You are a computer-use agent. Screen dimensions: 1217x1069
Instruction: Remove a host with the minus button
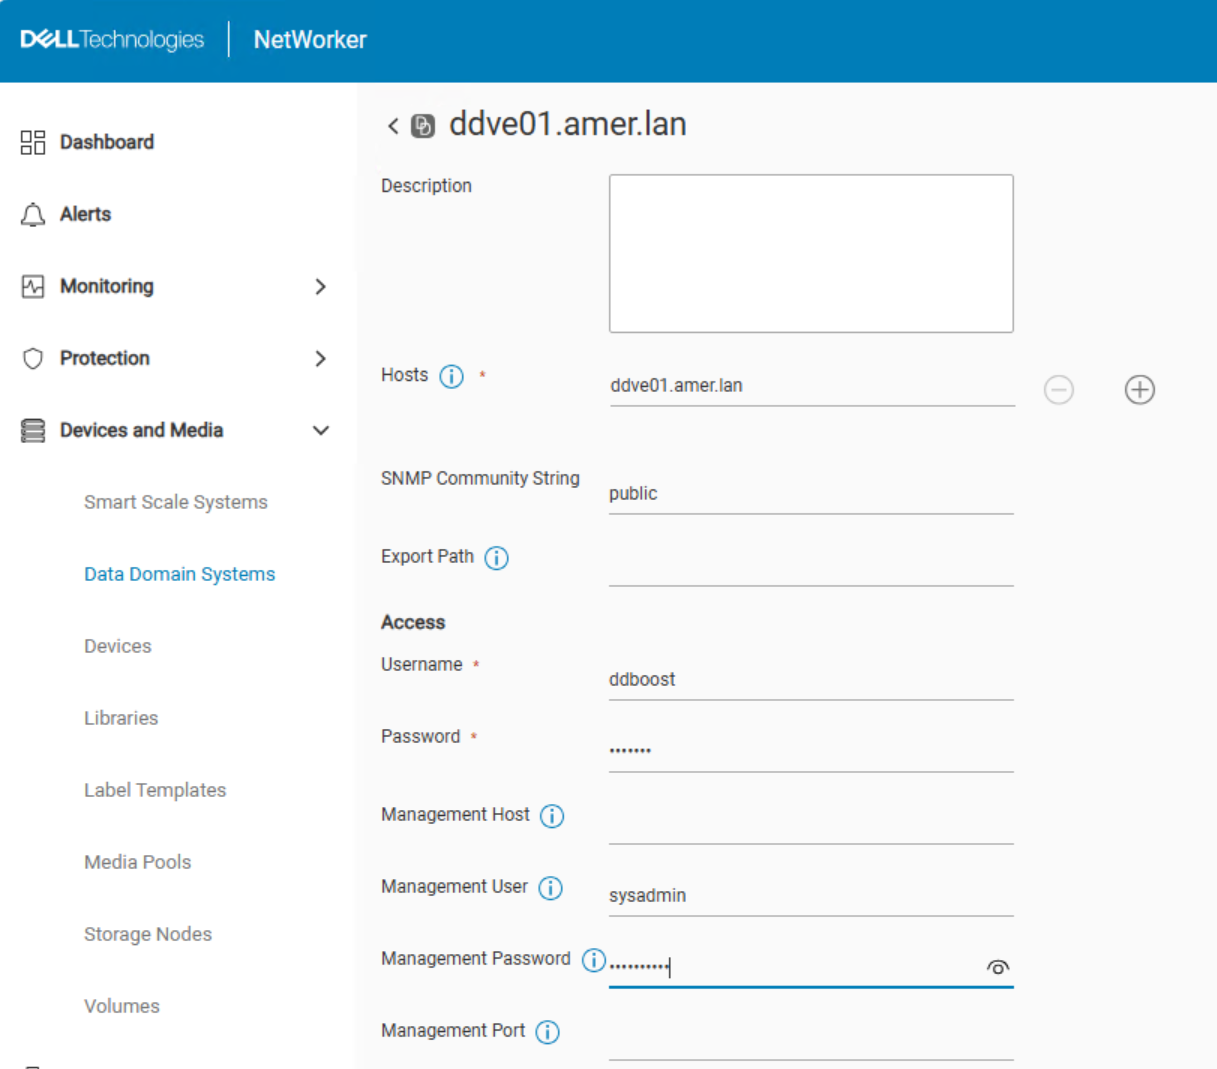click(x=1059, y=390)
